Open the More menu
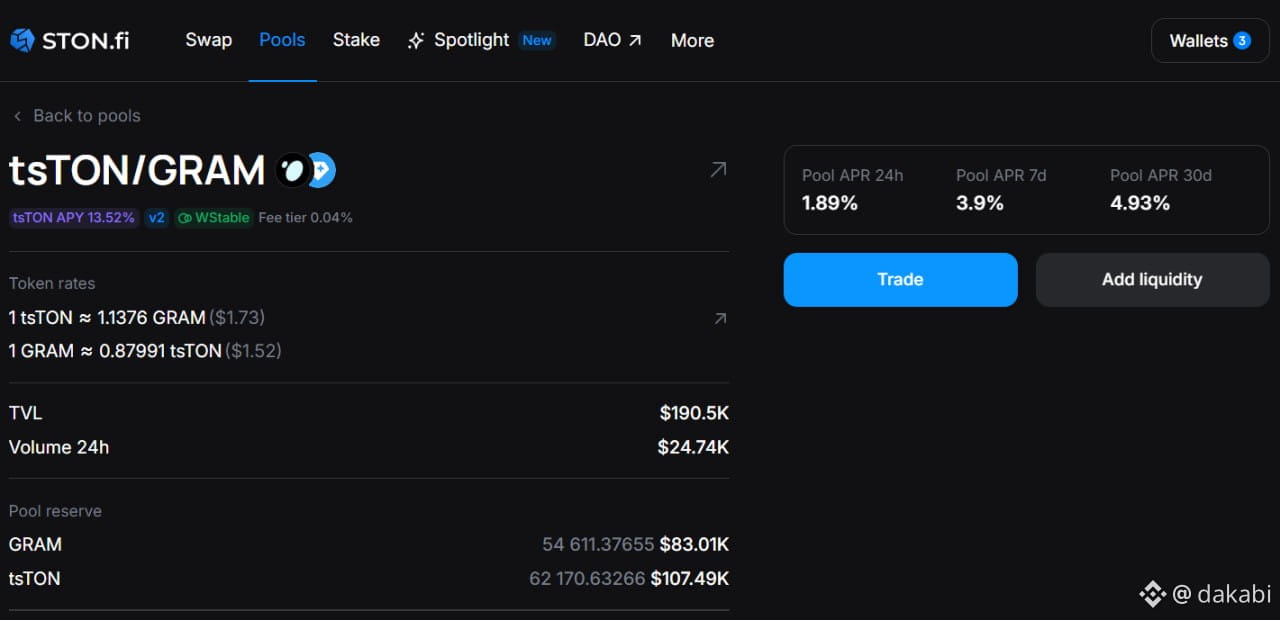 (692, 41)
